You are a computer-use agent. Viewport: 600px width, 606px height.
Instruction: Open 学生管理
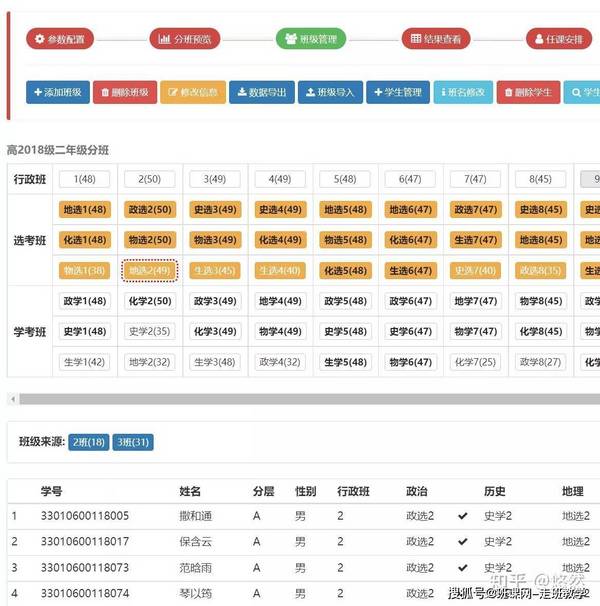[398, 92]
